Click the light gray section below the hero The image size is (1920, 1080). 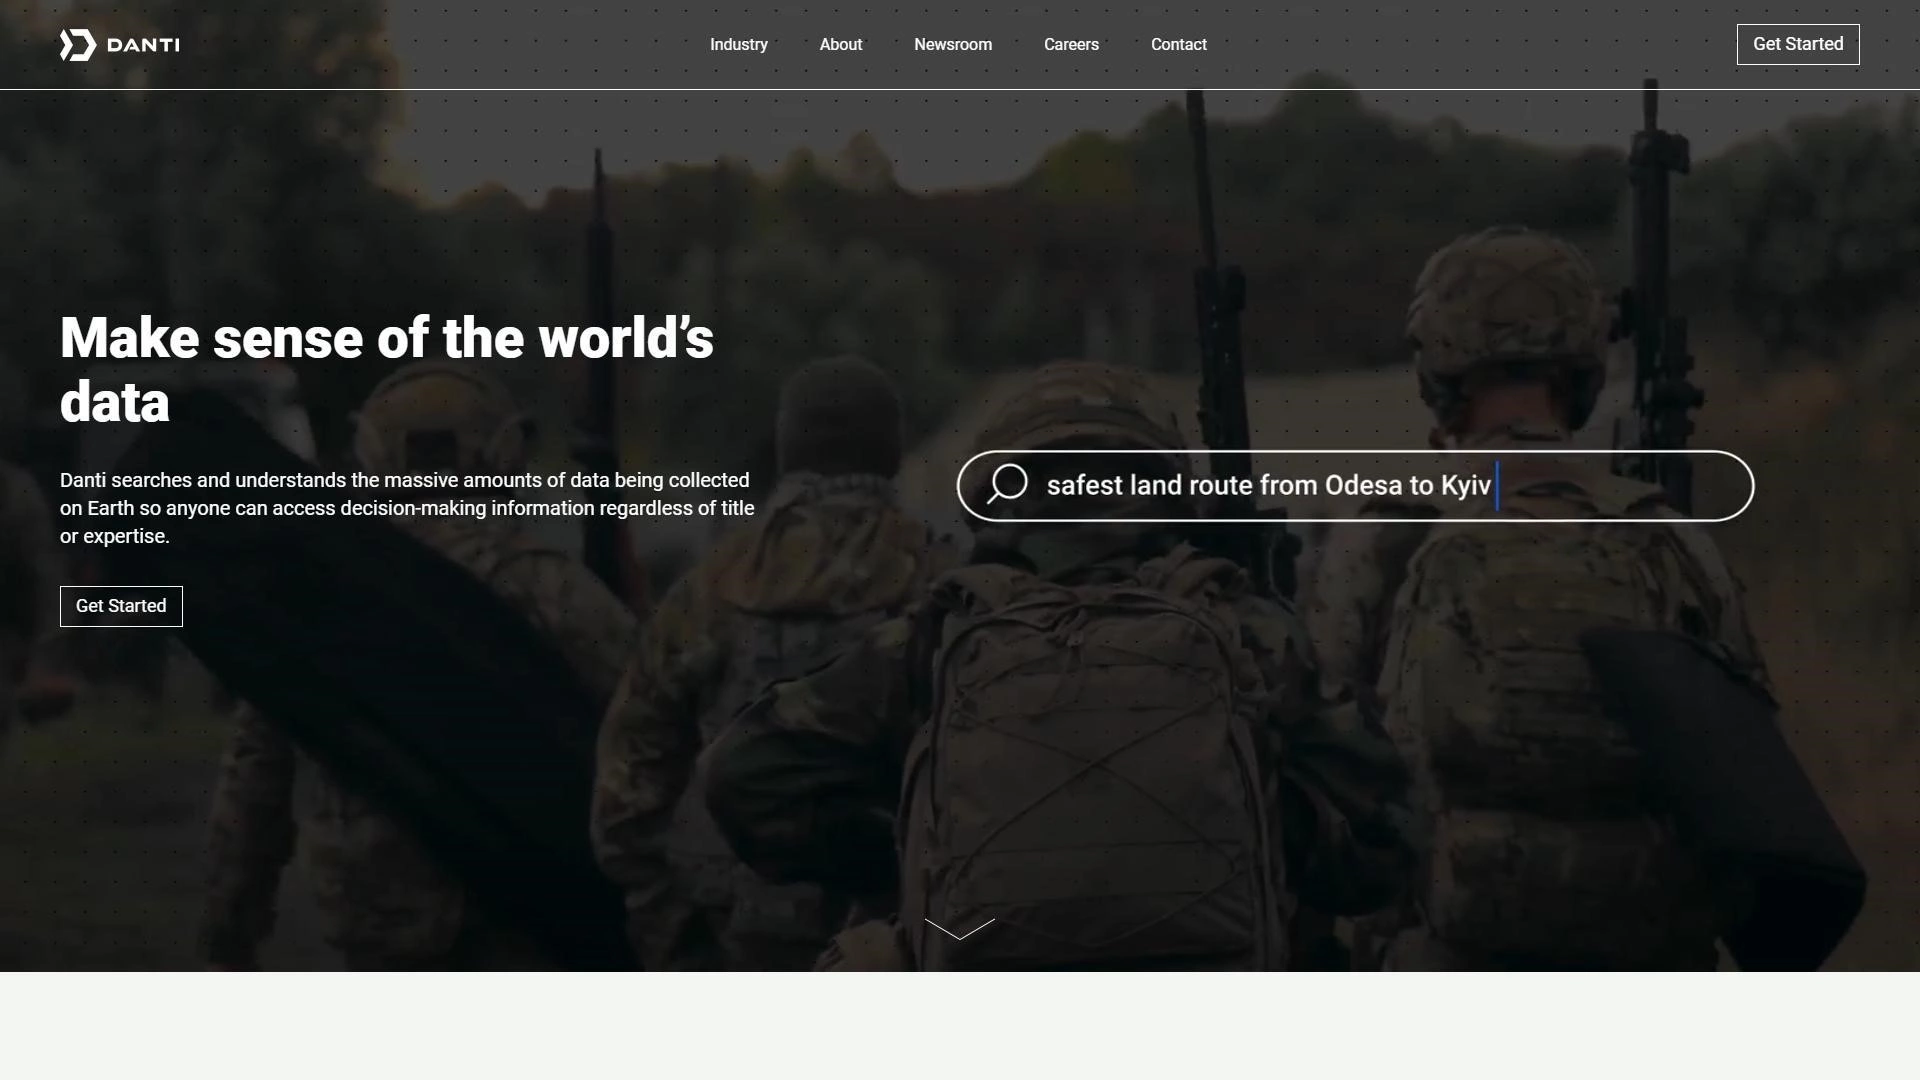[x=960, y=1026]
